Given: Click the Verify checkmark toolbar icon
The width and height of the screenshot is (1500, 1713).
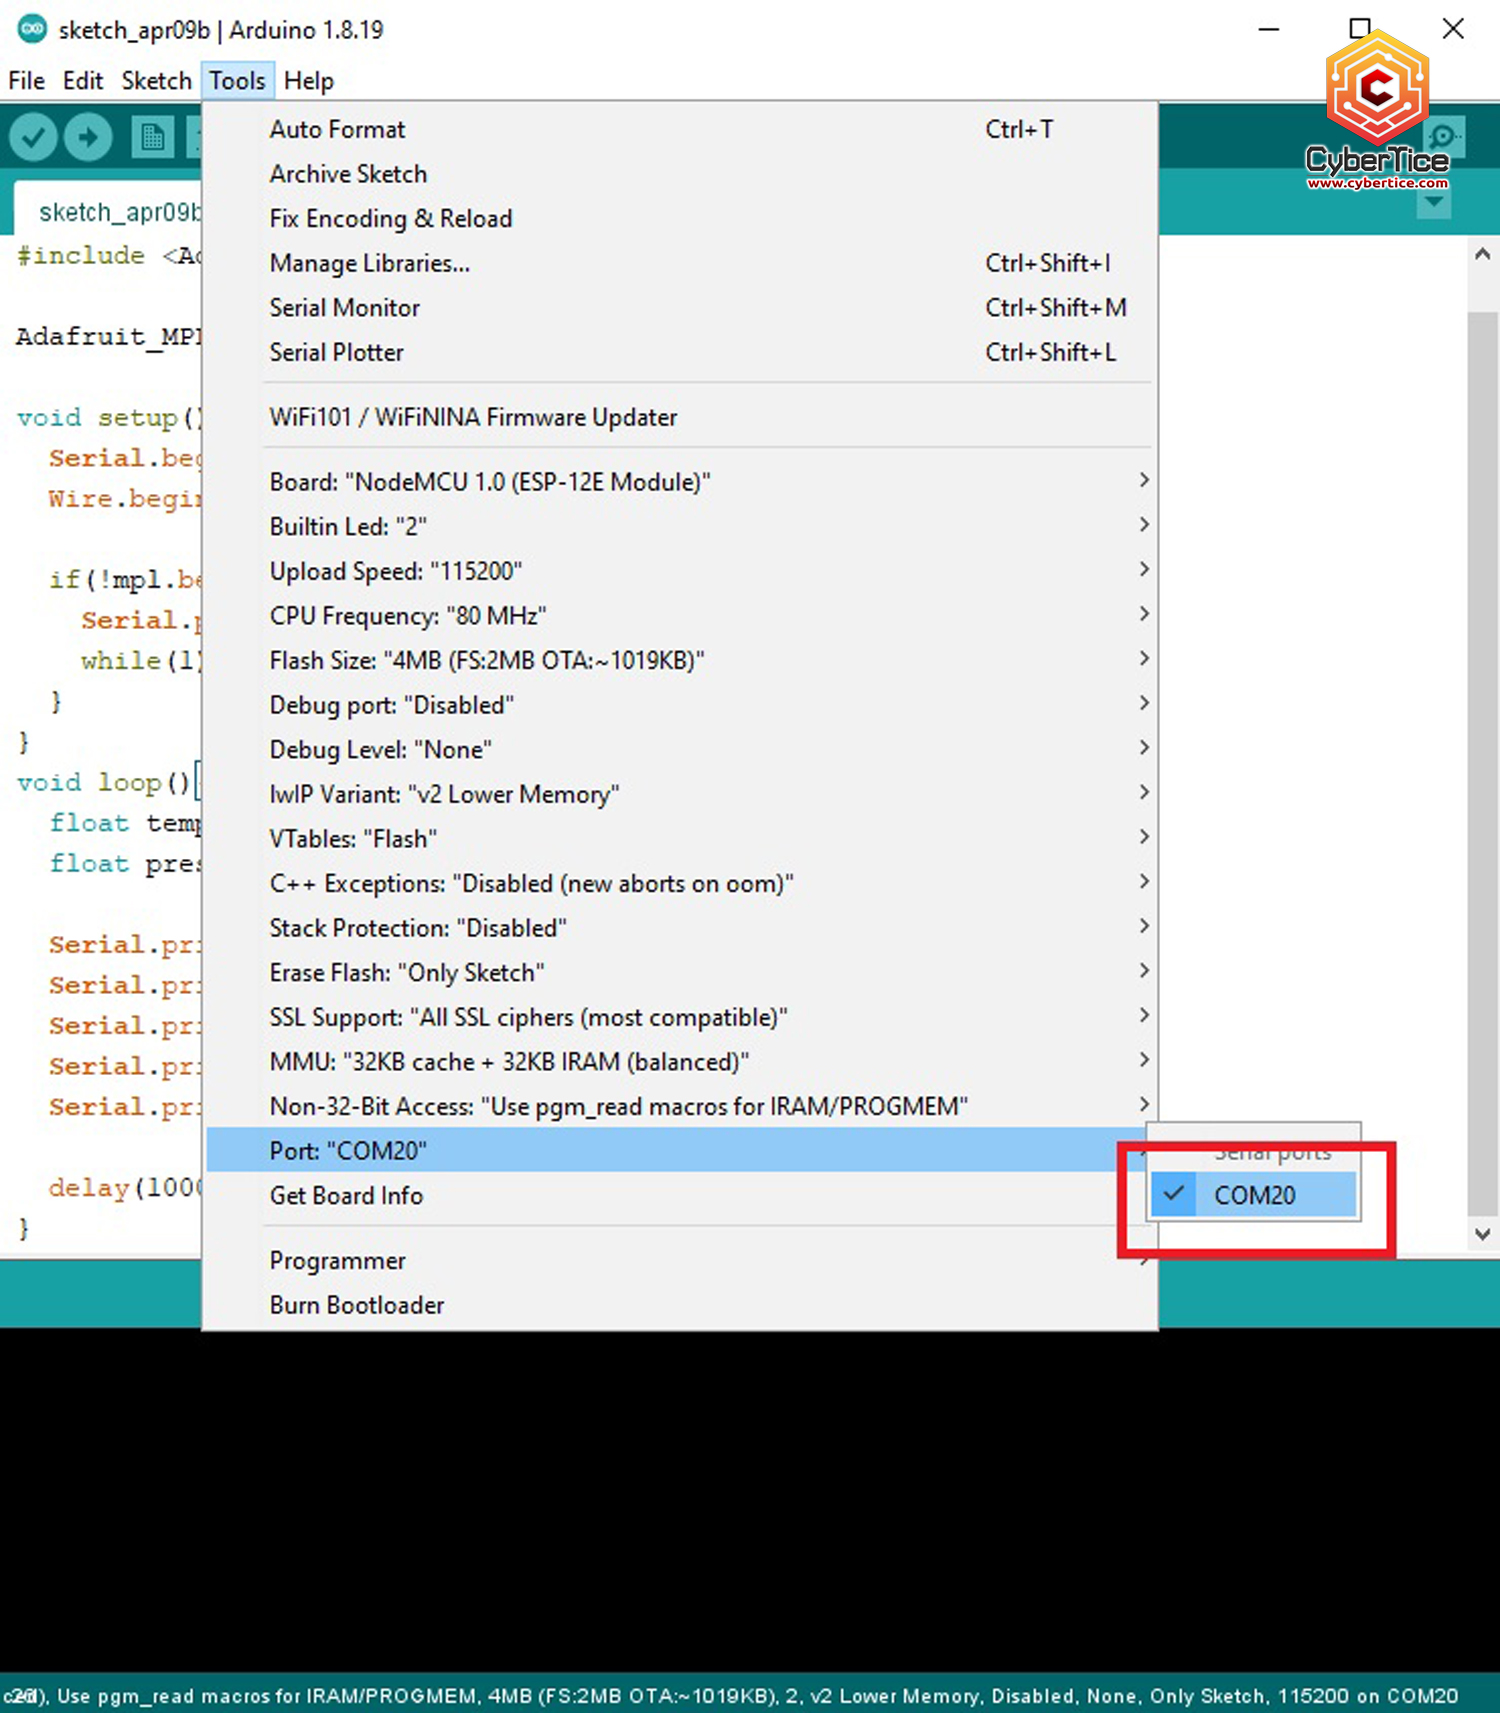Looking at the screenshot, I should (x=33, y=137).
